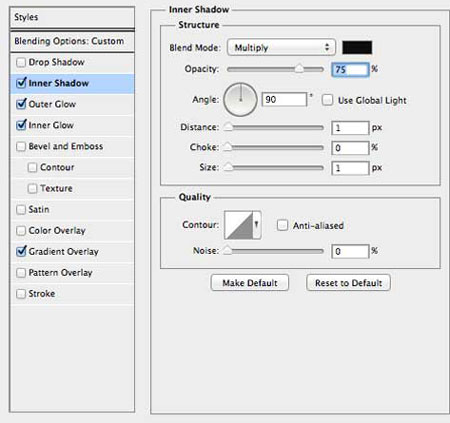The height and width of the screenshot is (423, 450).
Task: Toggle Use Global Light checkbox
Action: point(327,100)
